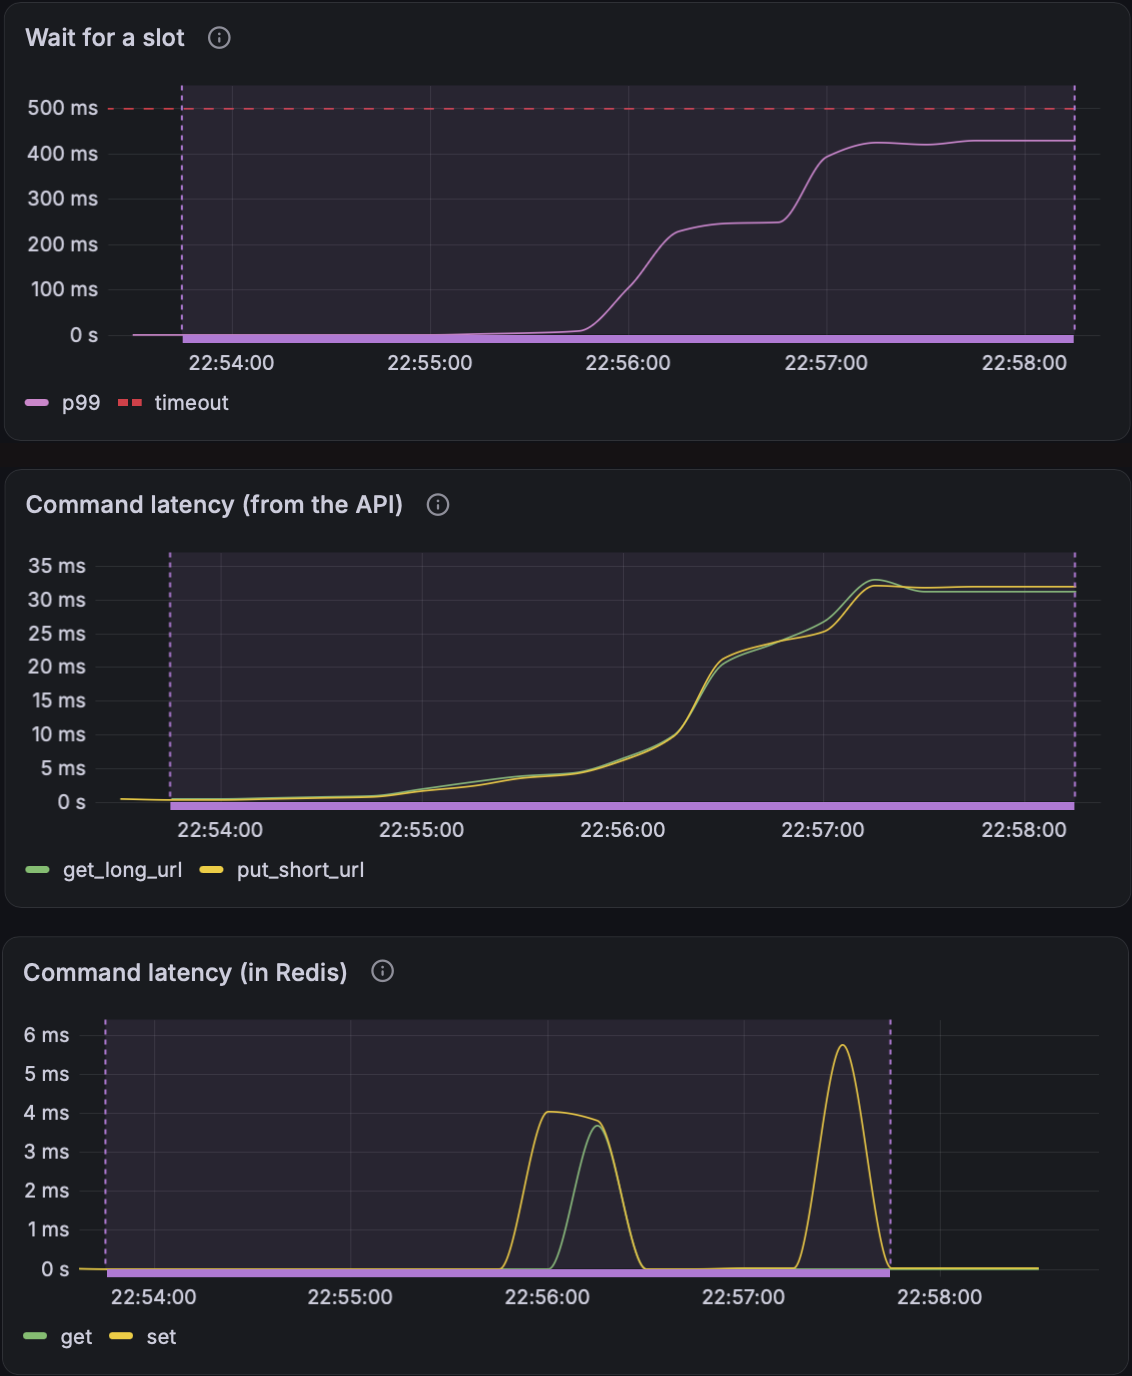Click the 22:55:00 label in API latency chart

[x=421, y=830]
